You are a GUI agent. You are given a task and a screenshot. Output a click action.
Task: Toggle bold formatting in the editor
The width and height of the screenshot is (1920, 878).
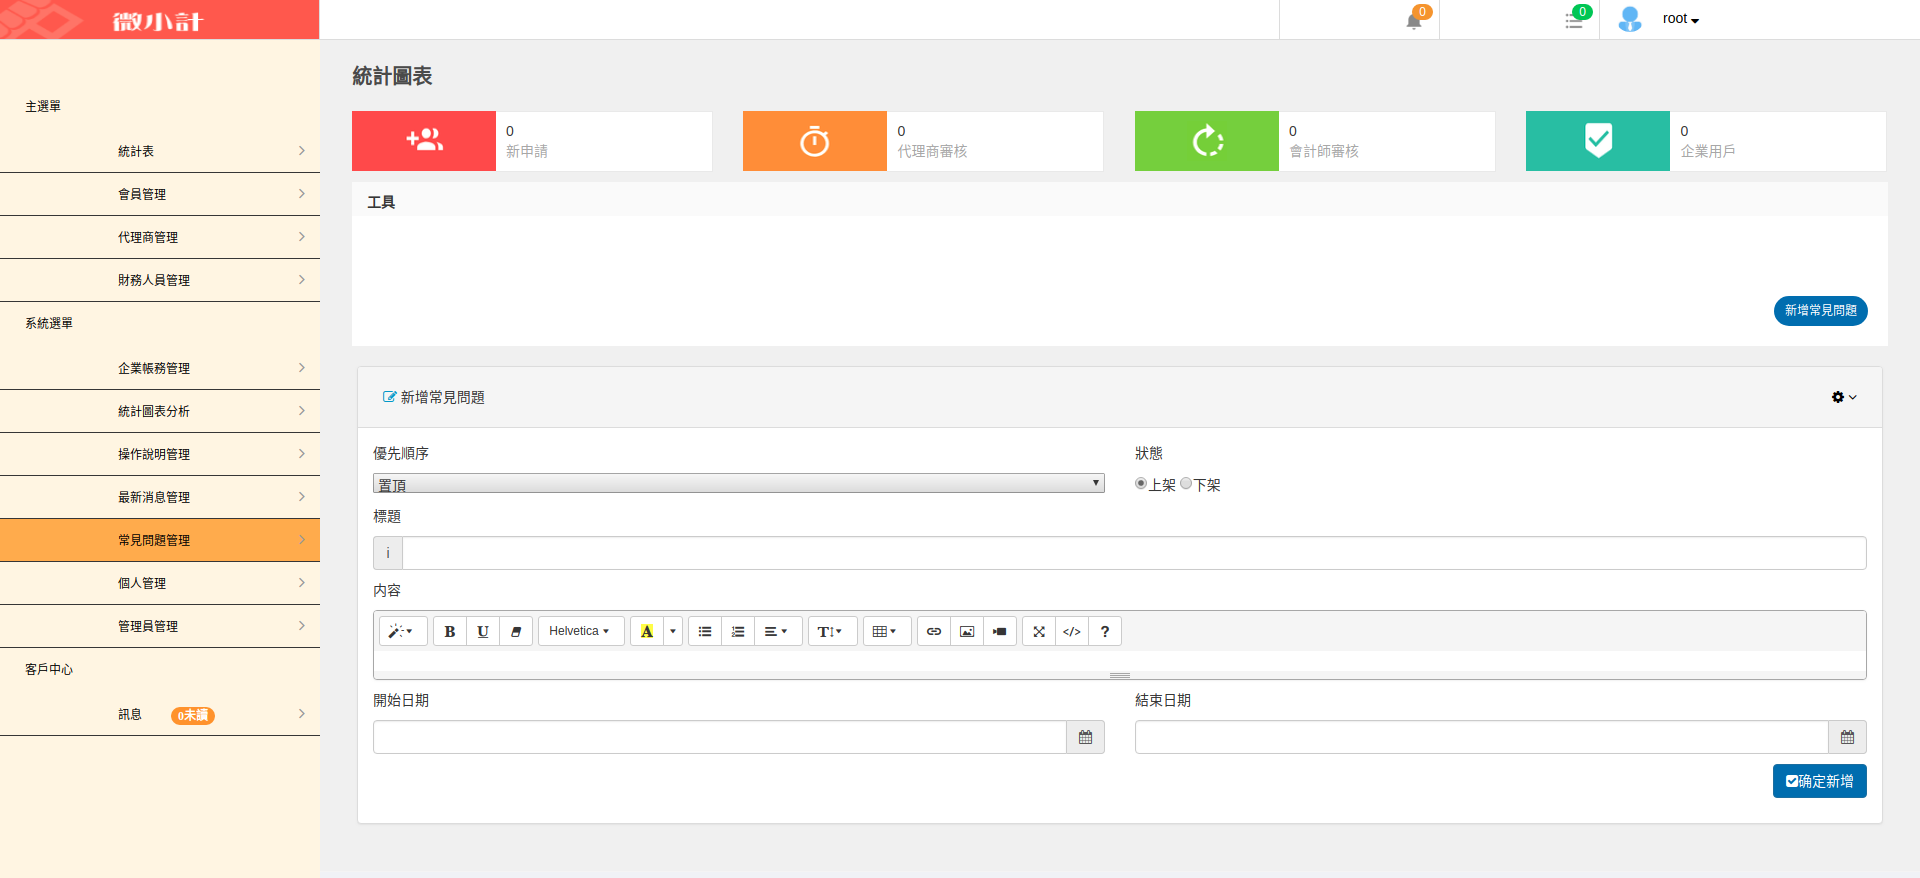click(x=450, y=631)
